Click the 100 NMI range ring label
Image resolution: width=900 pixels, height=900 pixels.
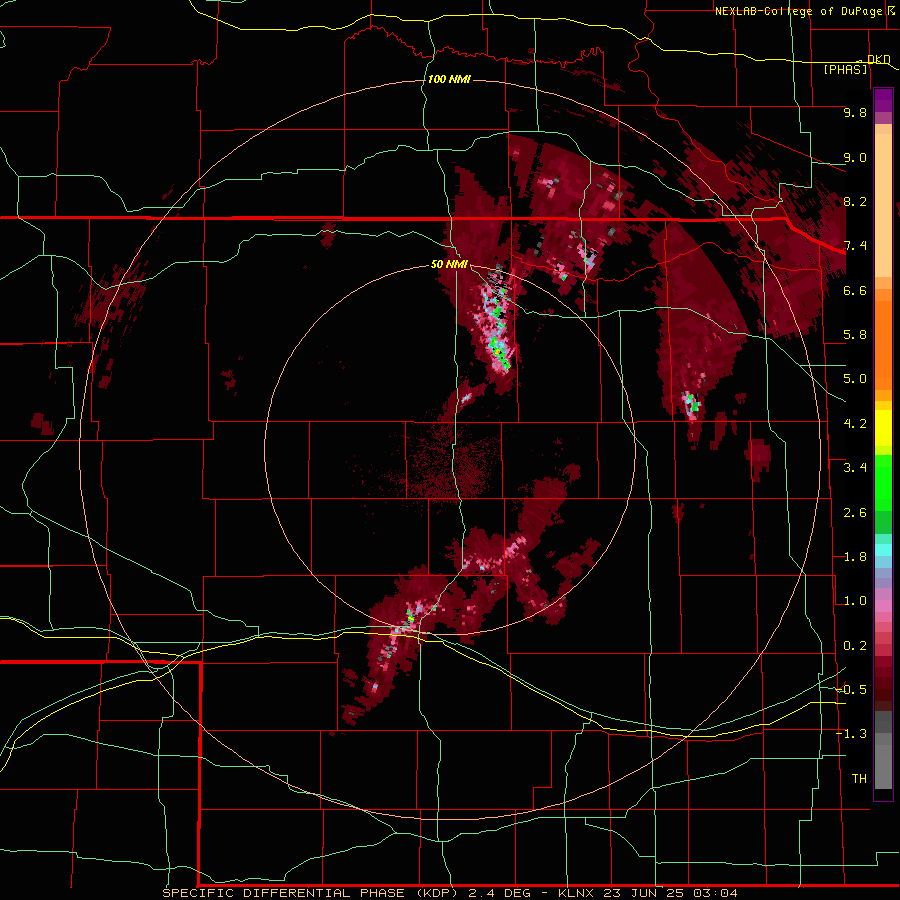pyautogui.click(x=449, y=79)
